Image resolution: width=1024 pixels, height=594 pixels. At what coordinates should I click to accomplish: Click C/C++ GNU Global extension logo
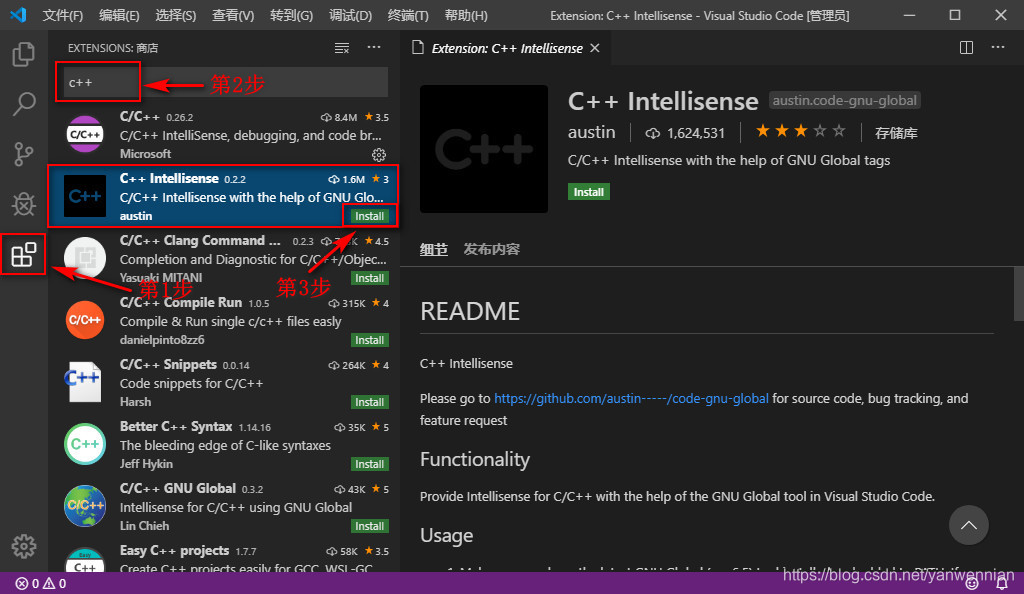[x=85, y=506]
